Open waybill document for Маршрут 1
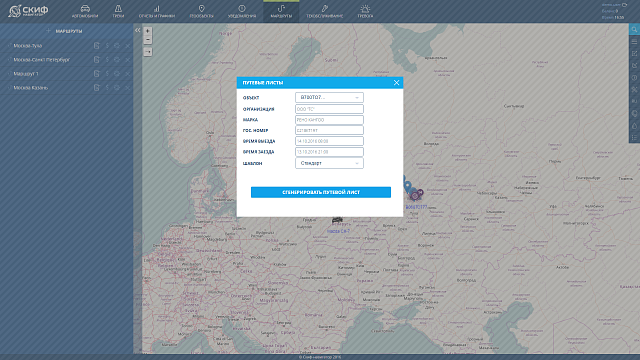The height and width of the screenshot is (360, 640). 97,74
